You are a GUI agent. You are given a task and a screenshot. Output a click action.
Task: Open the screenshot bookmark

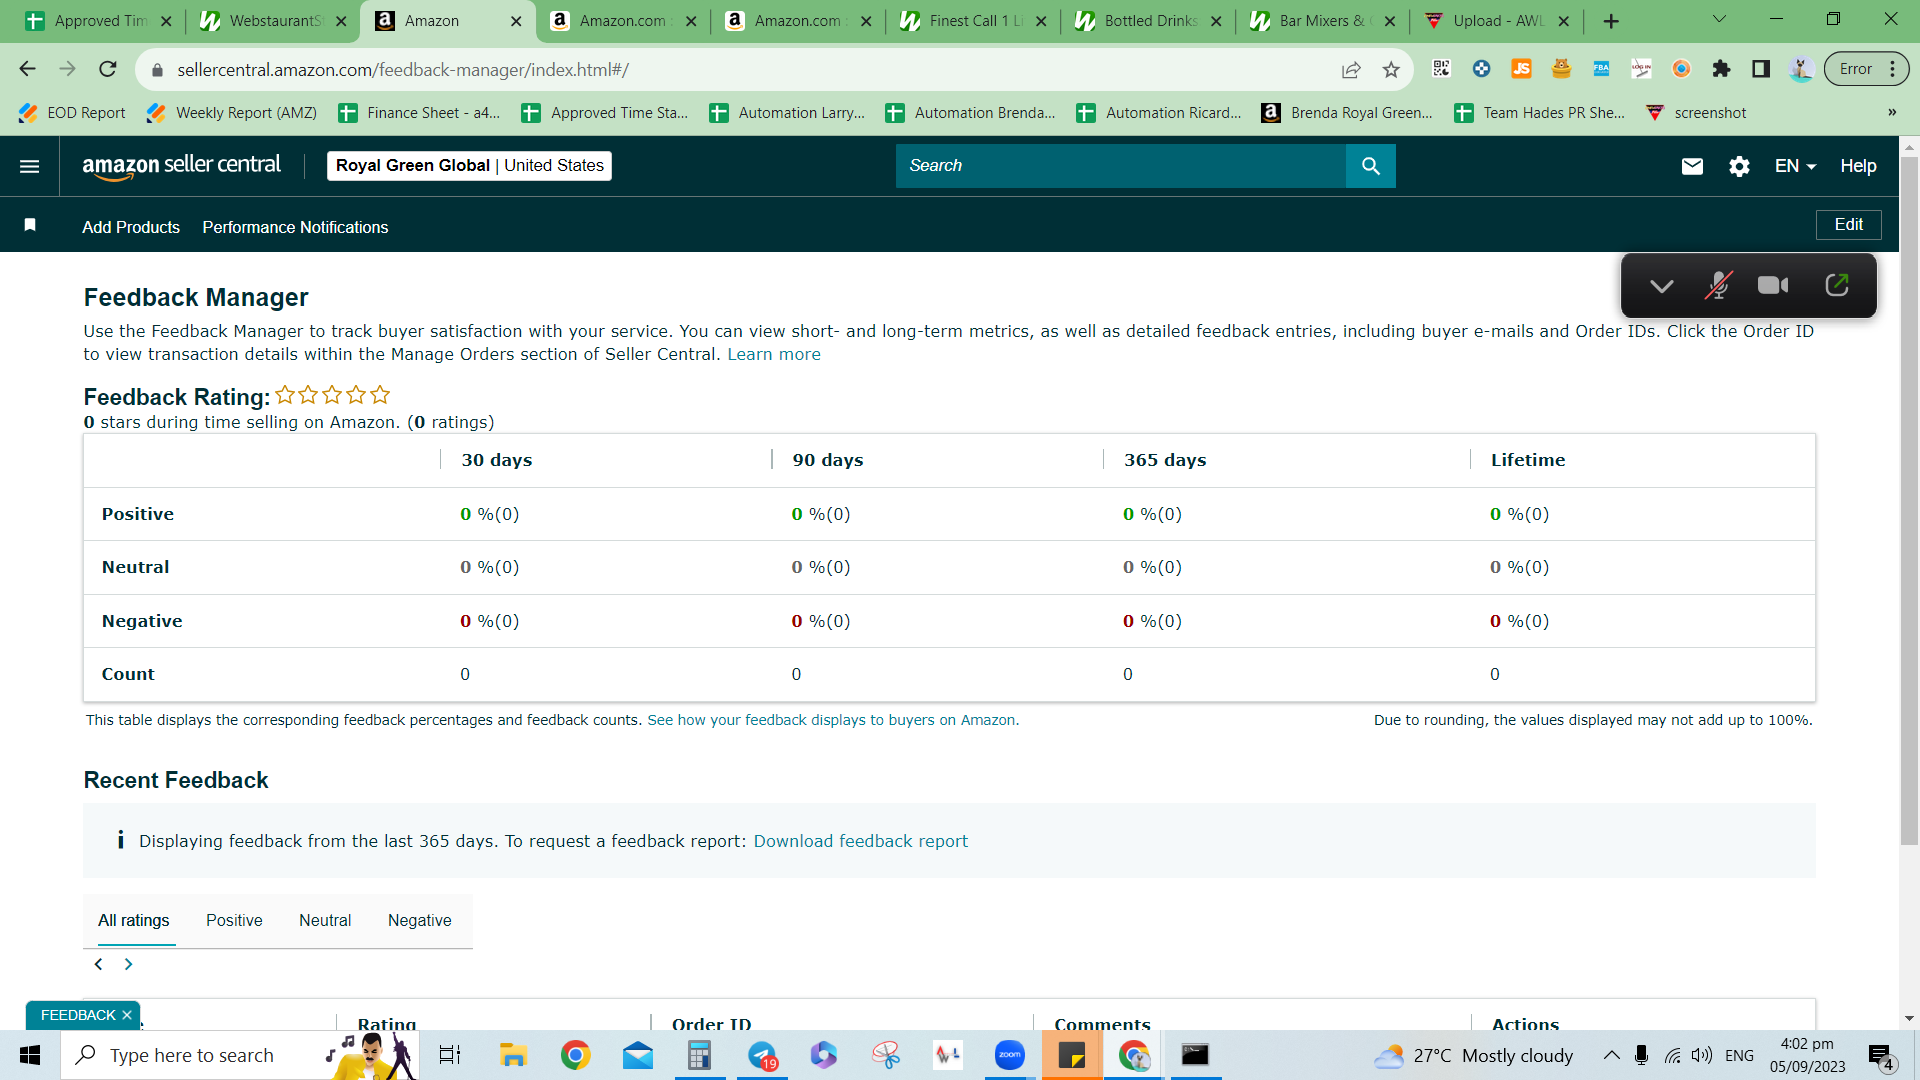(1696, 113)
